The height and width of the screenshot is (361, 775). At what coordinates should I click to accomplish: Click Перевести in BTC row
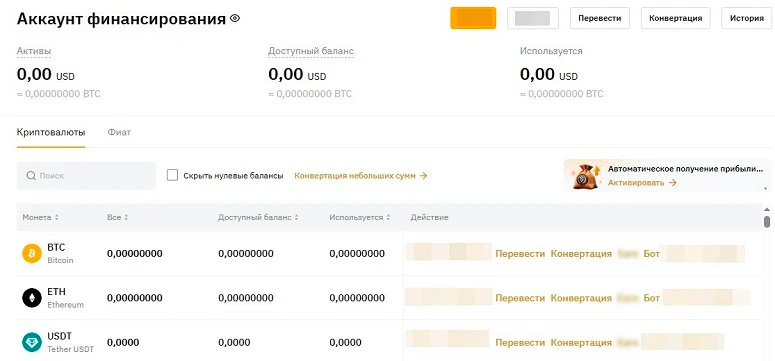520,254
